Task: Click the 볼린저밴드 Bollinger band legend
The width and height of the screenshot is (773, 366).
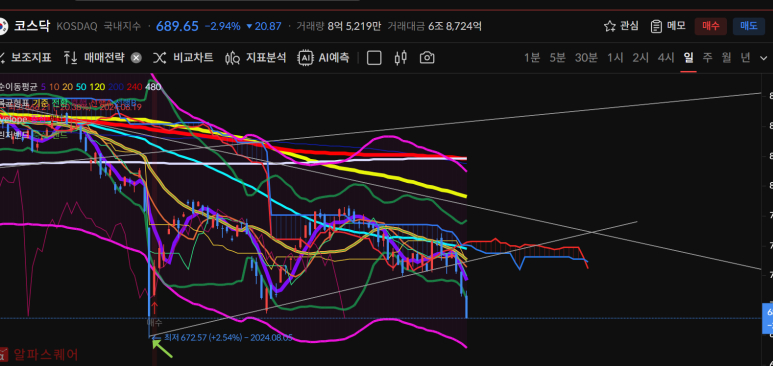Action: click(x=14, y=134)
